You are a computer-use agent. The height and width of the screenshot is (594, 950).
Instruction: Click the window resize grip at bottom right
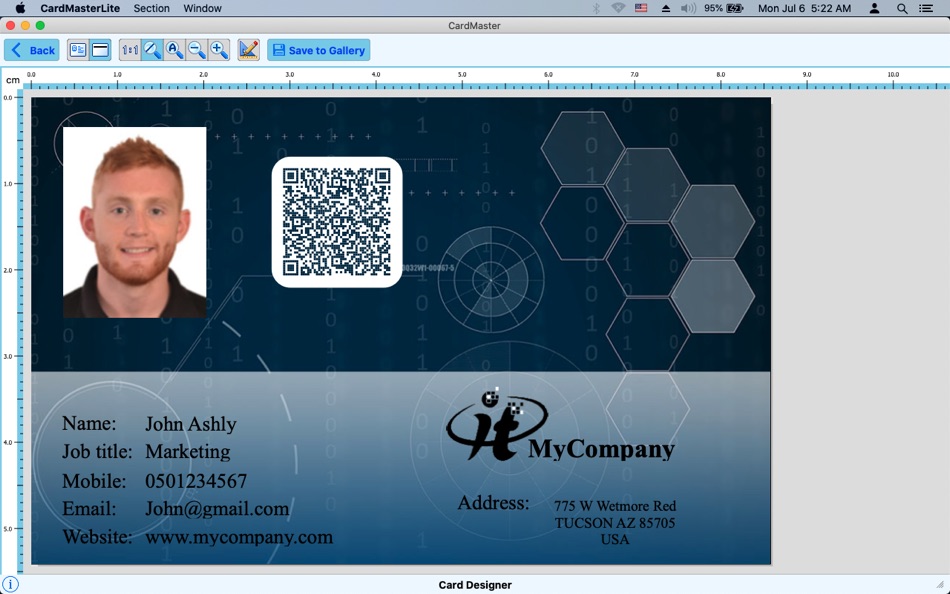click(941, 585)
